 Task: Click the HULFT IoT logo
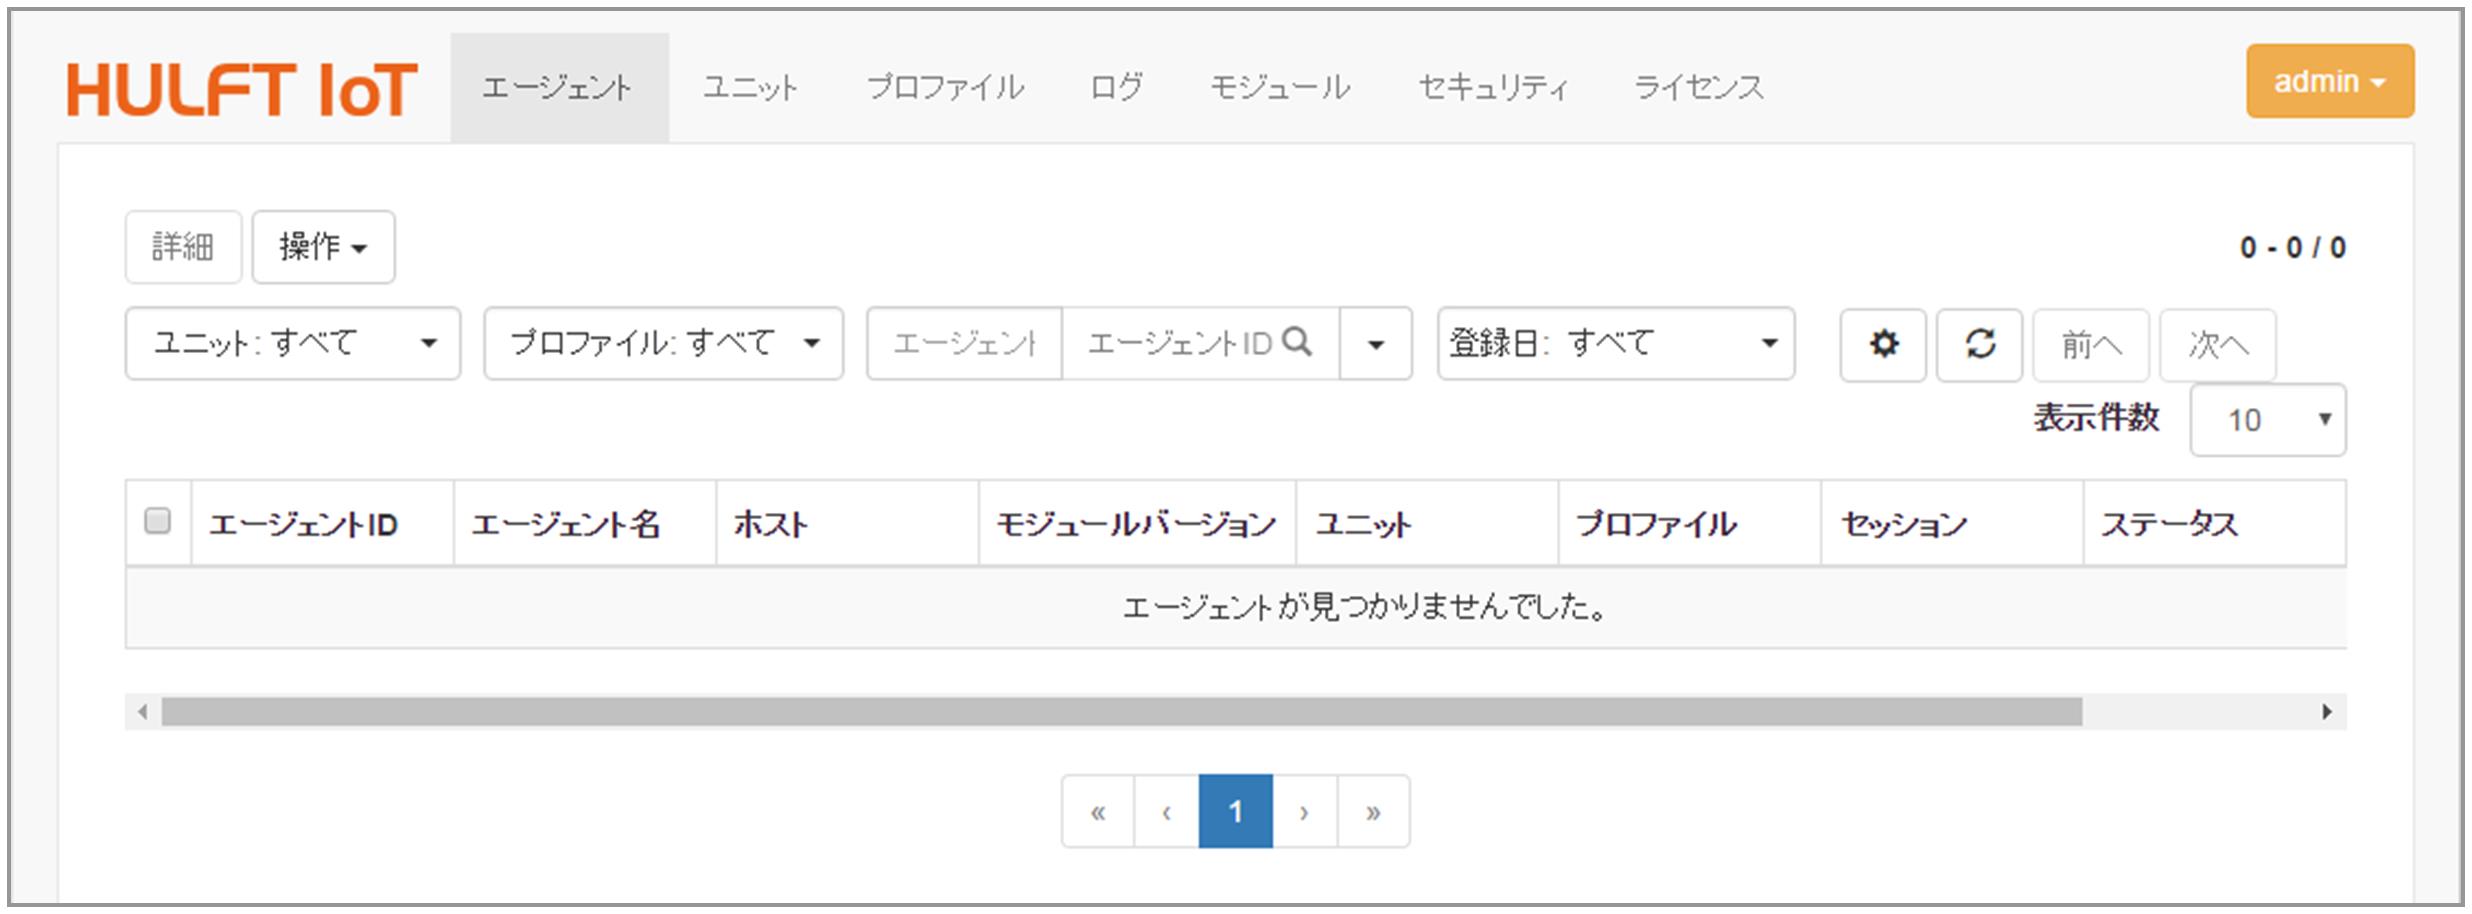(x=242, y=89)
